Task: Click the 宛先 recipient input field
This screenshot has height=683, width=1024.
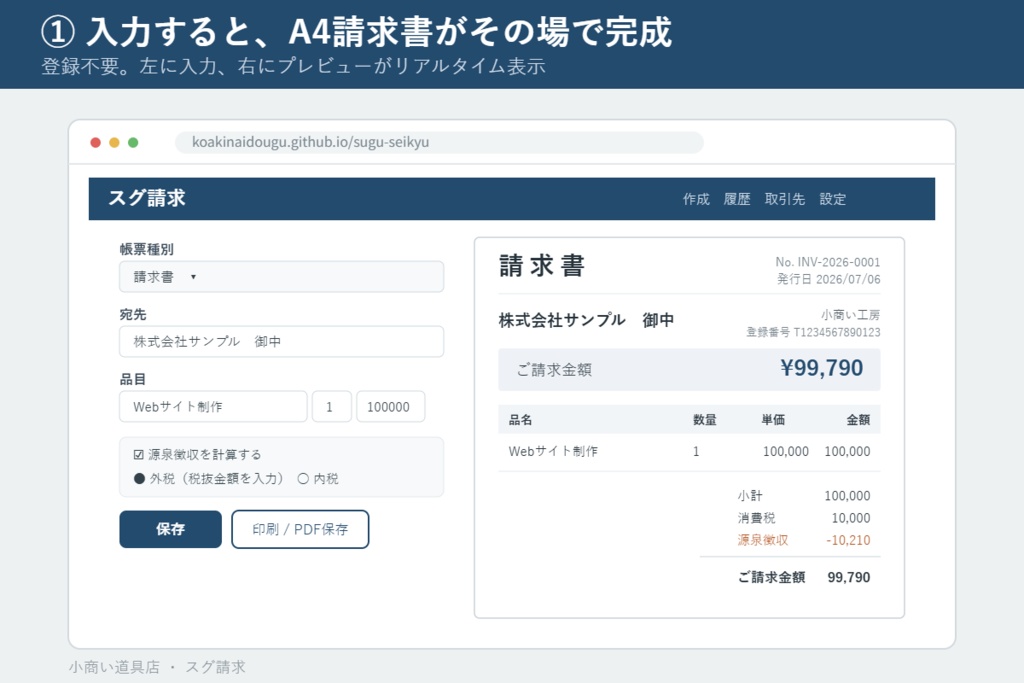Action: coord(281,342)
